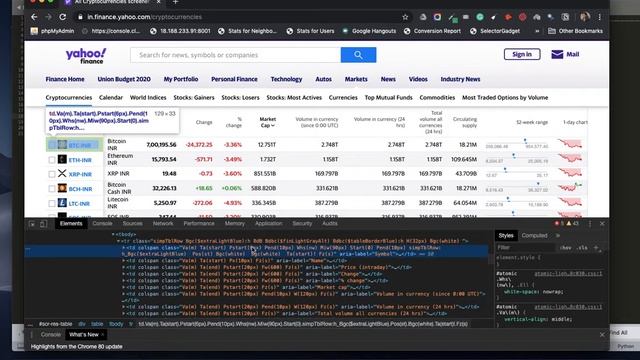Sort by Market Cap column arrow
The image size is (640, 360).
(x=273, y=126)
